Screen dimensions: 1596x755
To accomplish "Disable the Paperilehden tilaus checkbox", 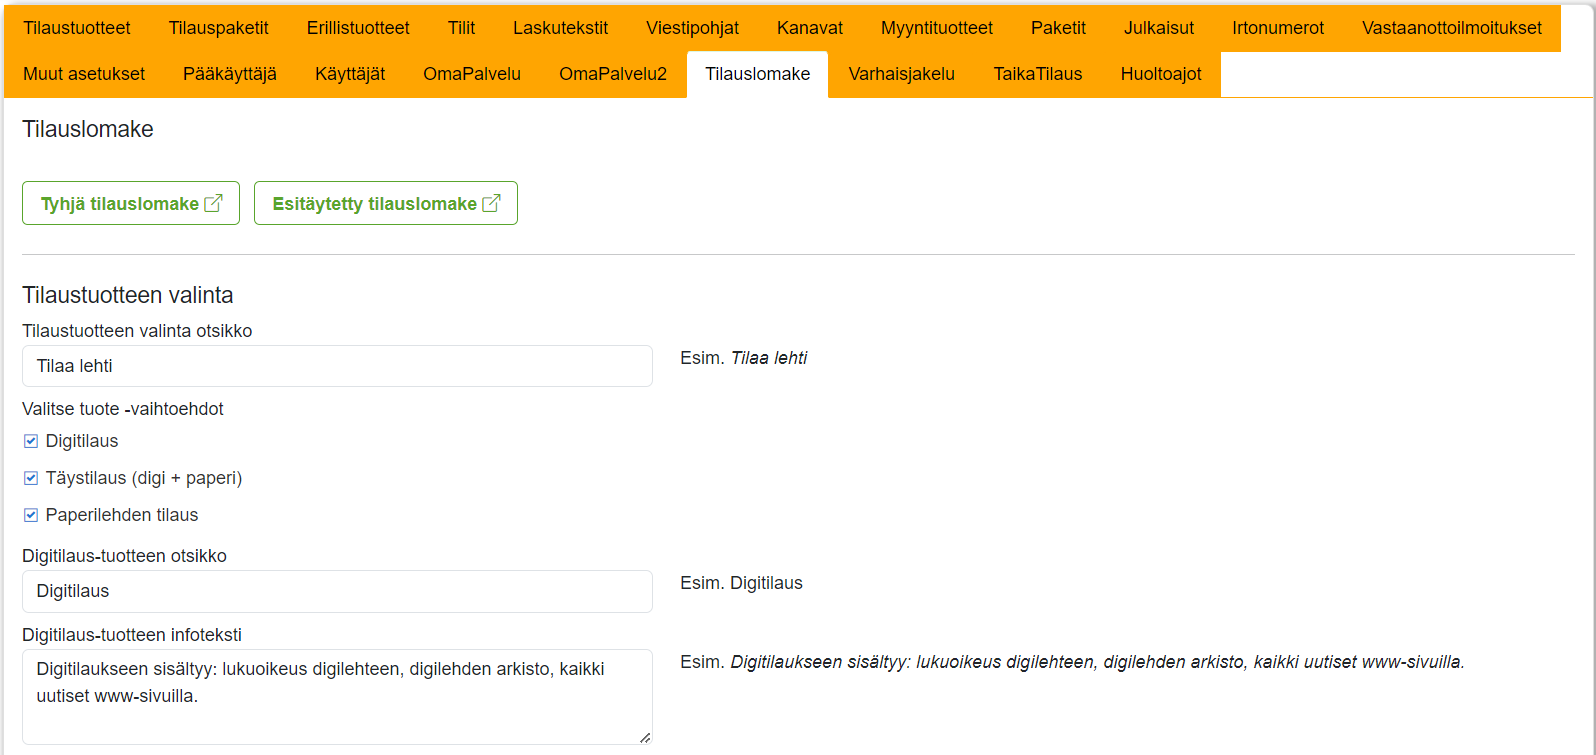I will coord(31,515).
